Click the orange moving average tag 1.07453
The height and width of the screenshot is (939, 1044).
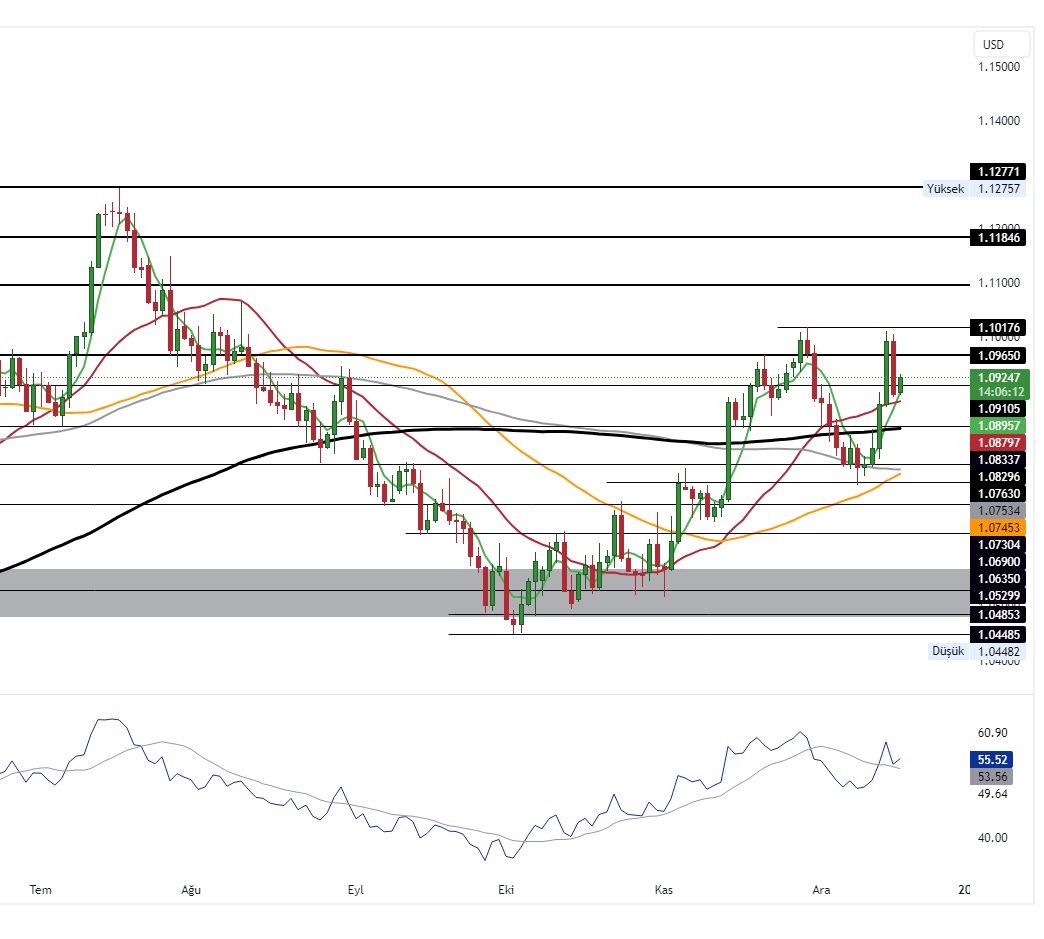coord(998,528)
